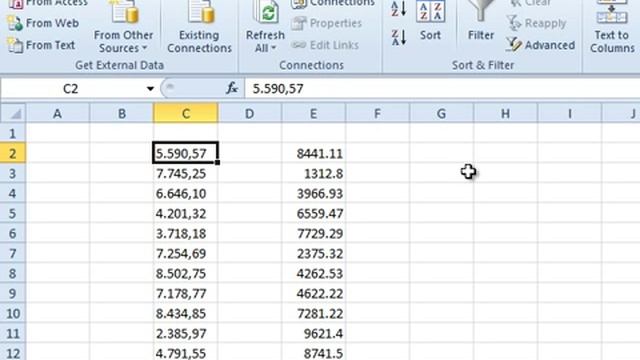Select column A header
Image resolution: width=640 pixels, height=360 pixels.
coord(58,113)
